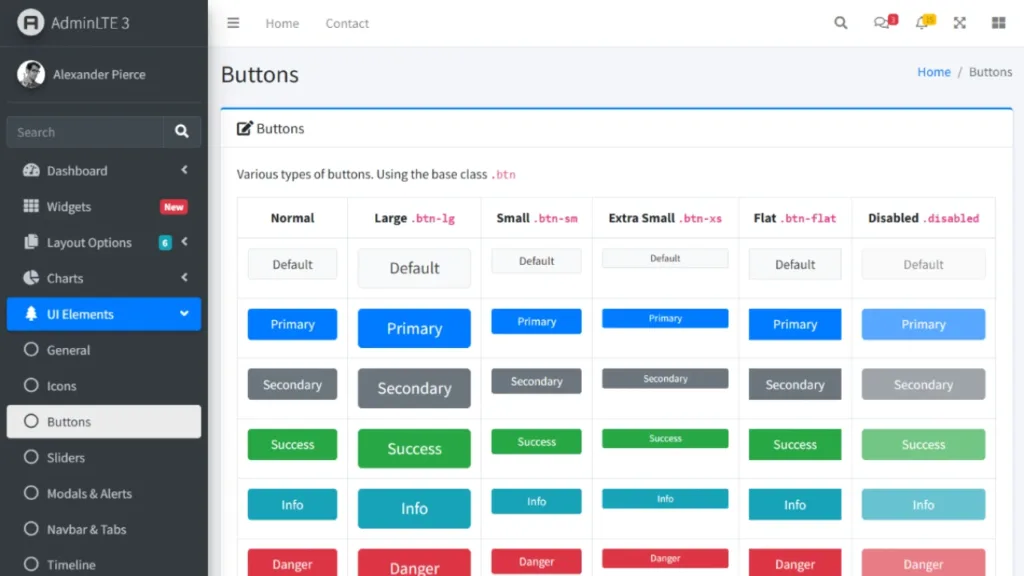Open the notifications bell icon
The width and height of the screenshot is (1024, 576).
click(920, 22)
